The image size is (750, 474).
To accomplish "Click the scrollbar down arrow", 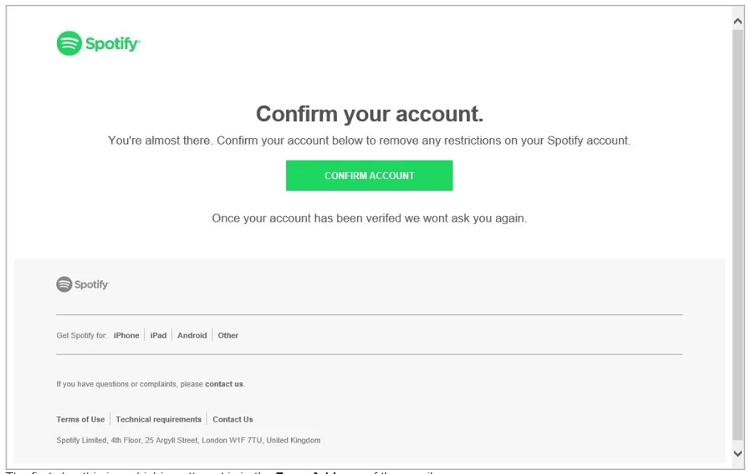I will pyautogui.click(x=738, y=453).
